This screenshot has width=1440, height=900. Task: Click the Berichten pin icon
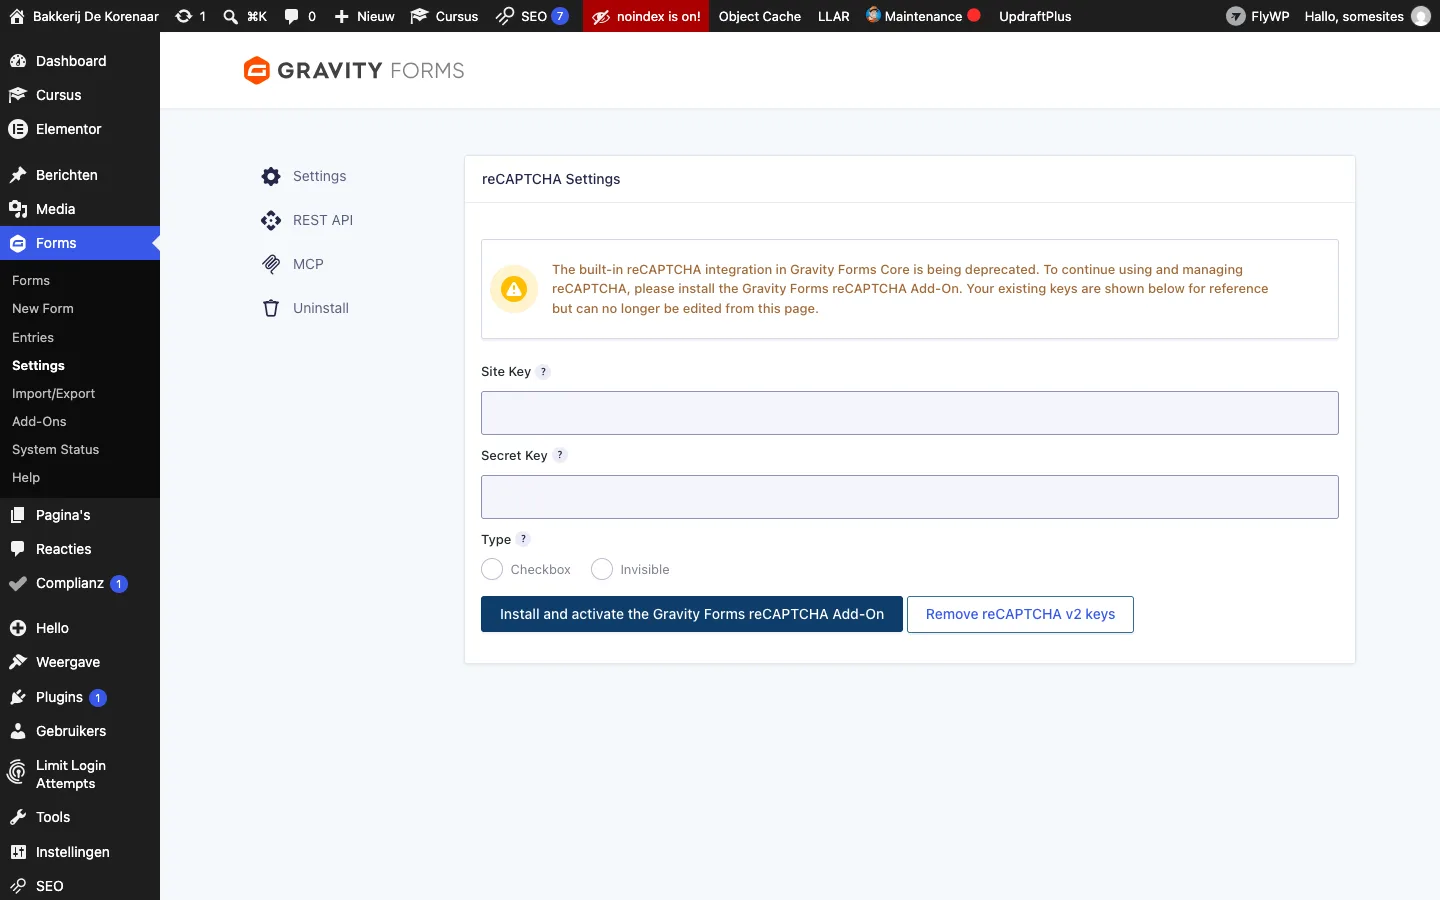[18, 175]
